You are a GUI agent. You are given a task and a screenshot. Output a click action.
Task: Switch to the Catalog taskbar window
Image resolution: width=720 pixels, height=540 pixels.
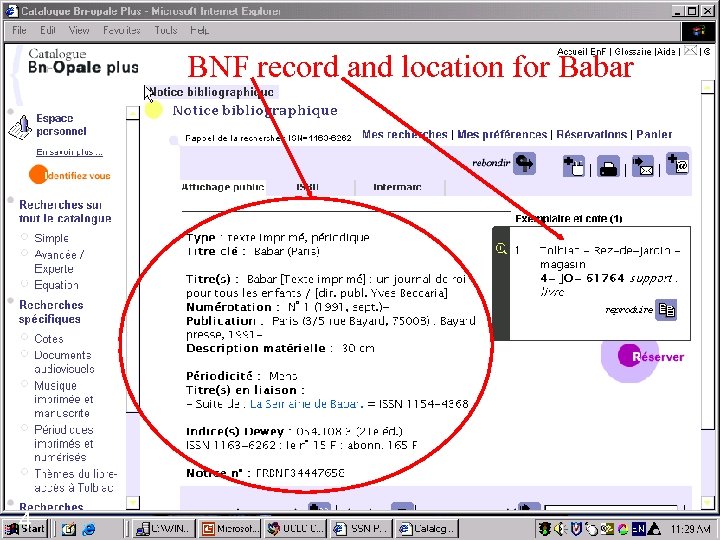[428, 529]
